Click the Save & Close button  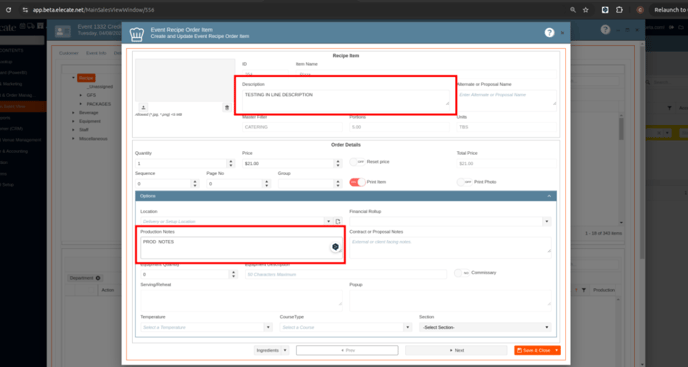534,350
